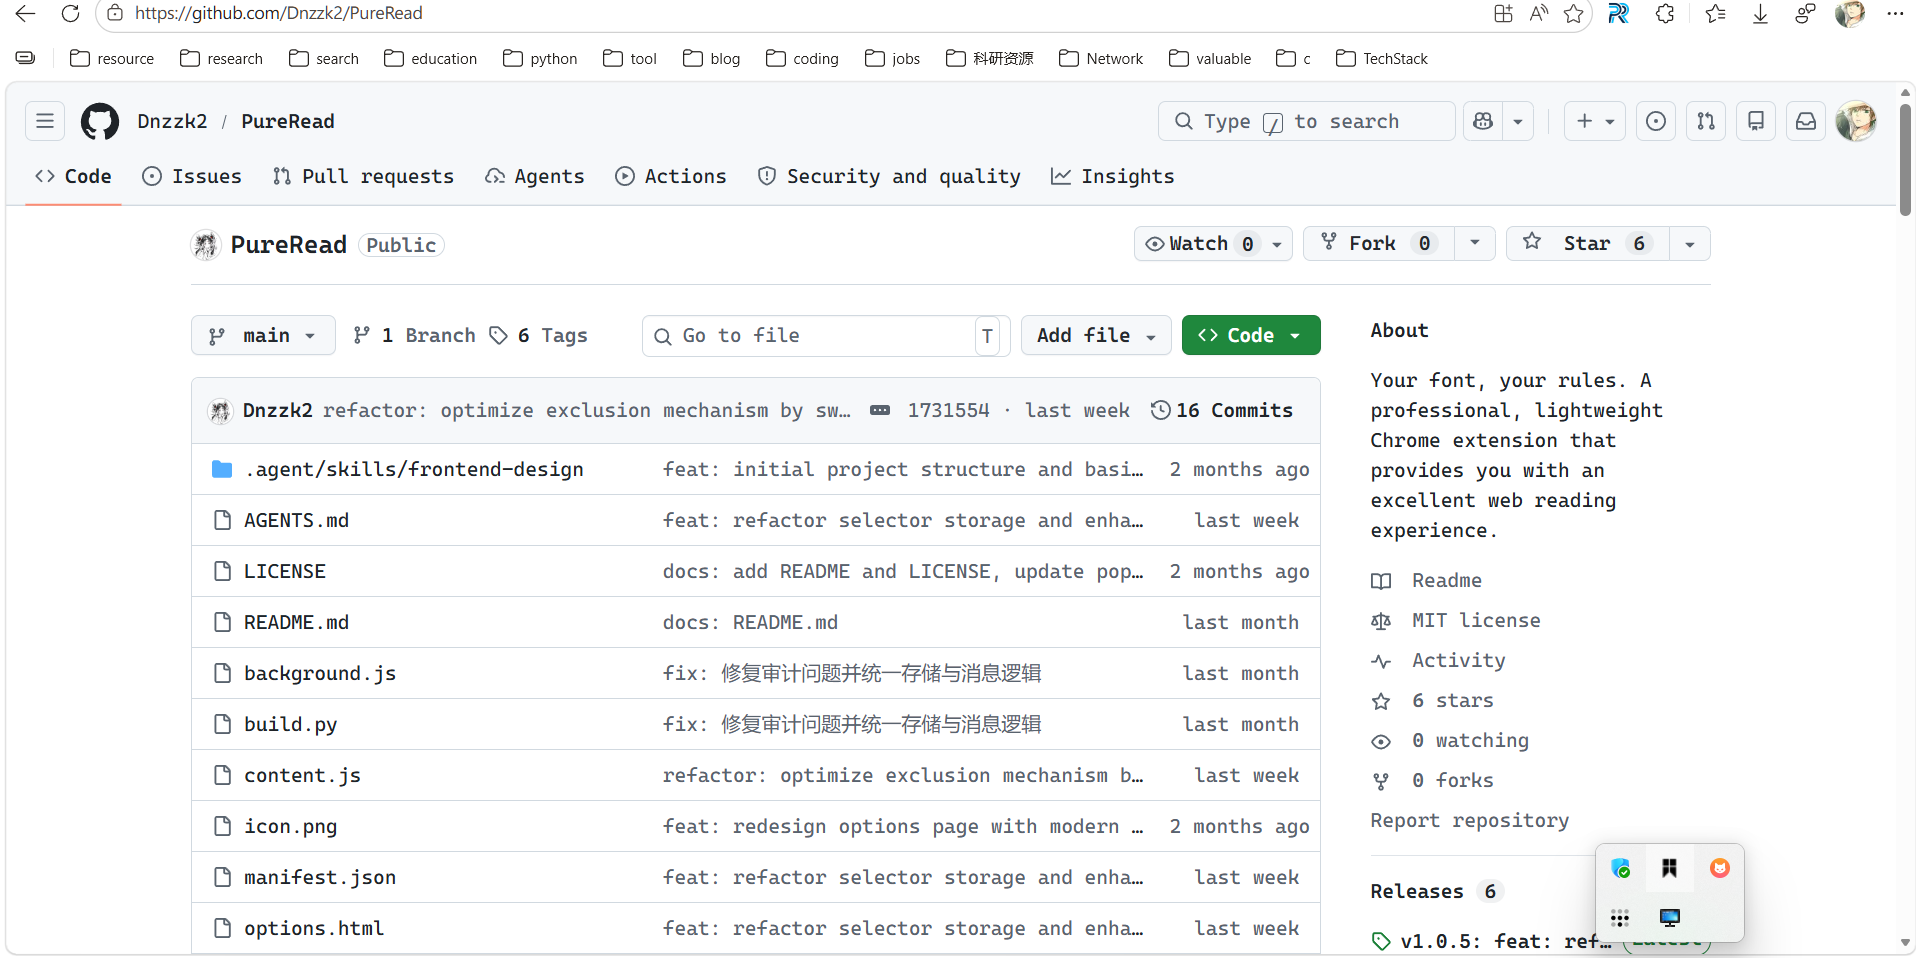The height and width of the screenshot is (958, 1920).
Task: Open the pull requests header icon
Action: (1706, 121)
